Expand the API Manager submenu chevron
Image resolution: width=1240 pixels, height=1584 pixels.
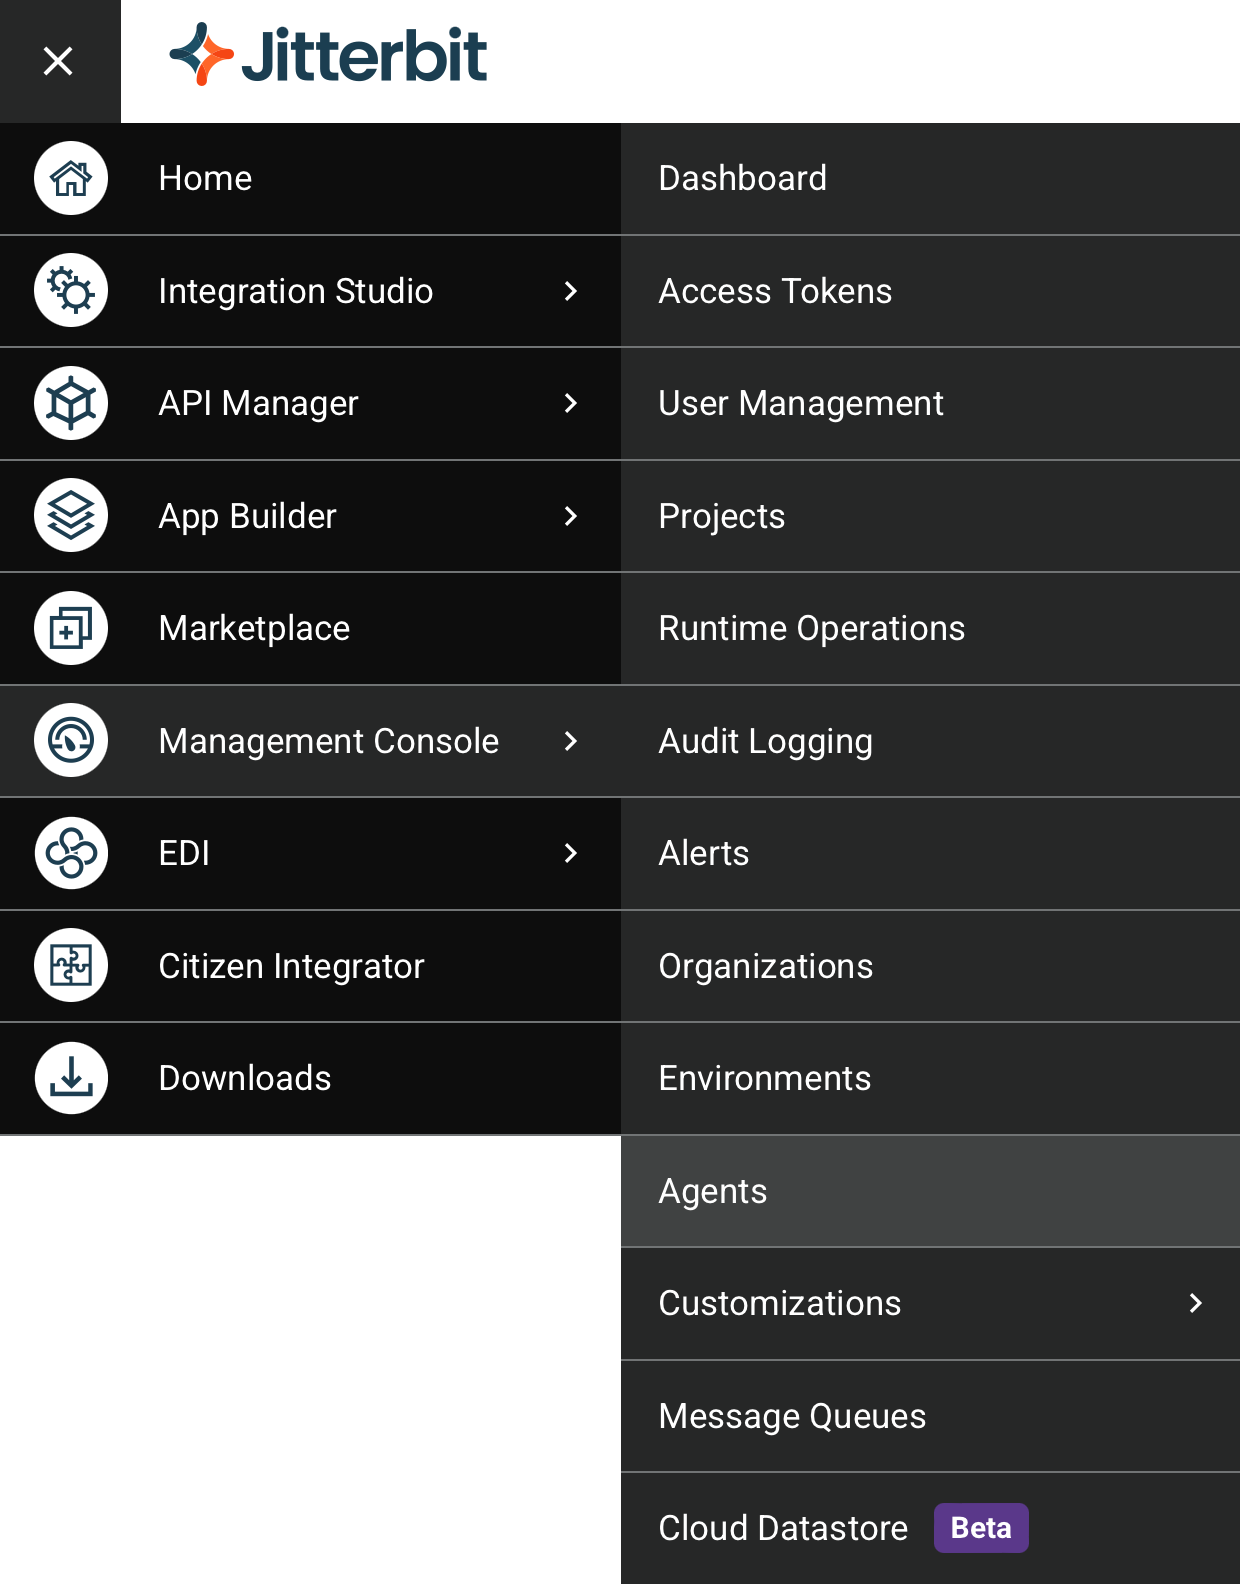pos(571,403)
